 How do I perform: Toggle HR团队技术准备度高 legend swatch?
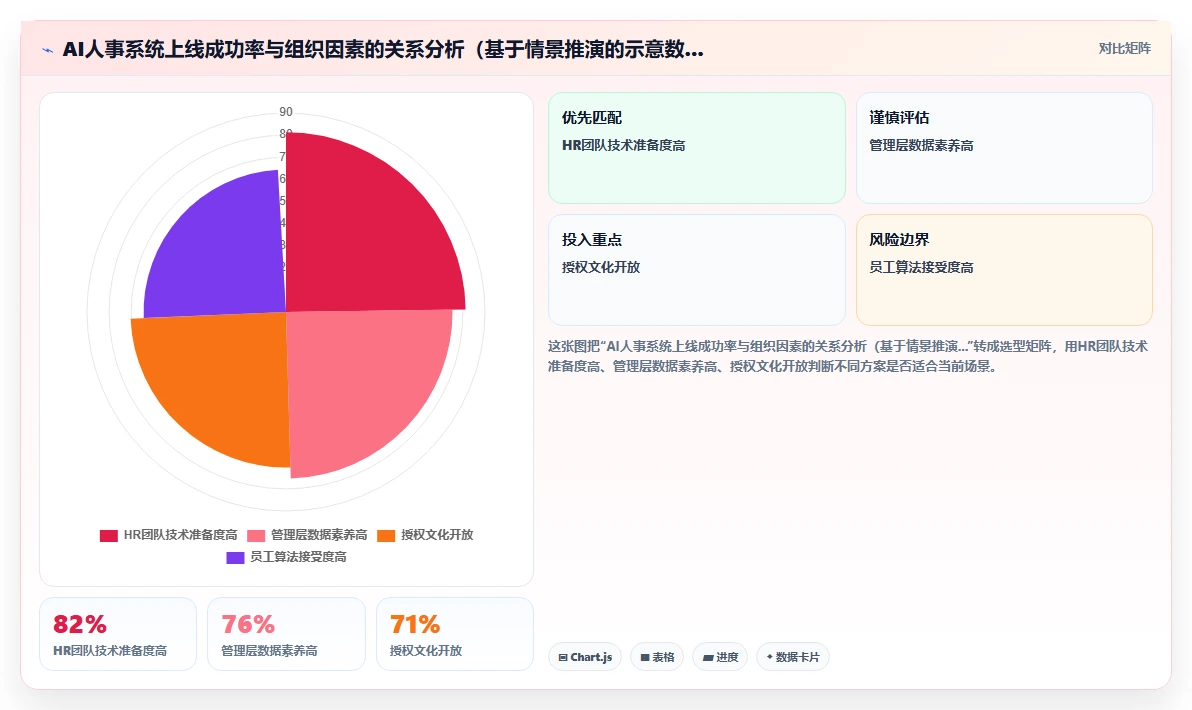tap(109, 535)
